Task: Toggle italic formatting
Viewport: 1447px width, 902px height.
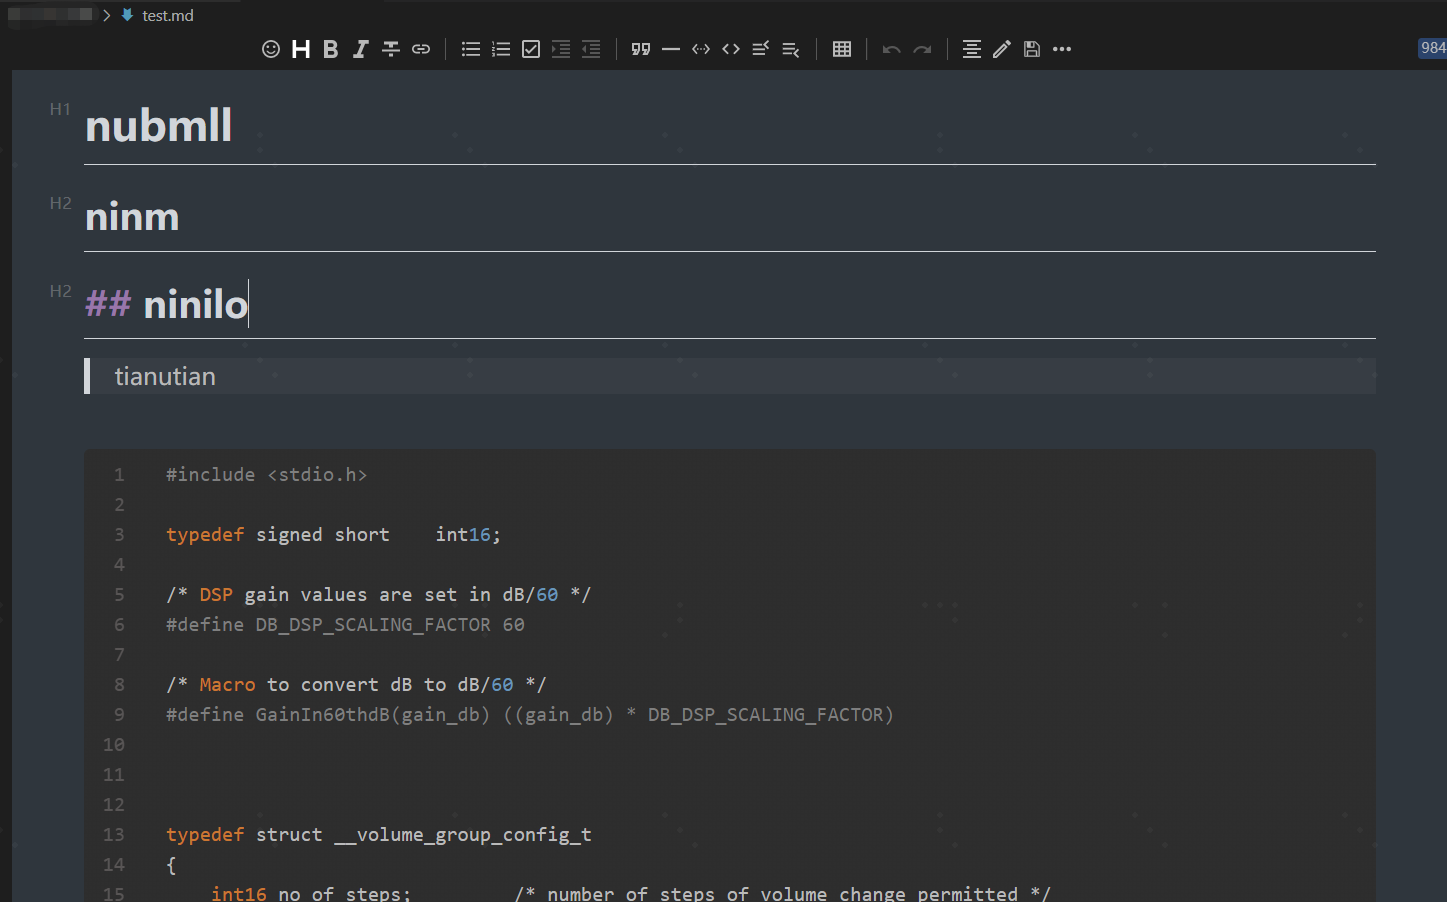Action: point(361,49)
